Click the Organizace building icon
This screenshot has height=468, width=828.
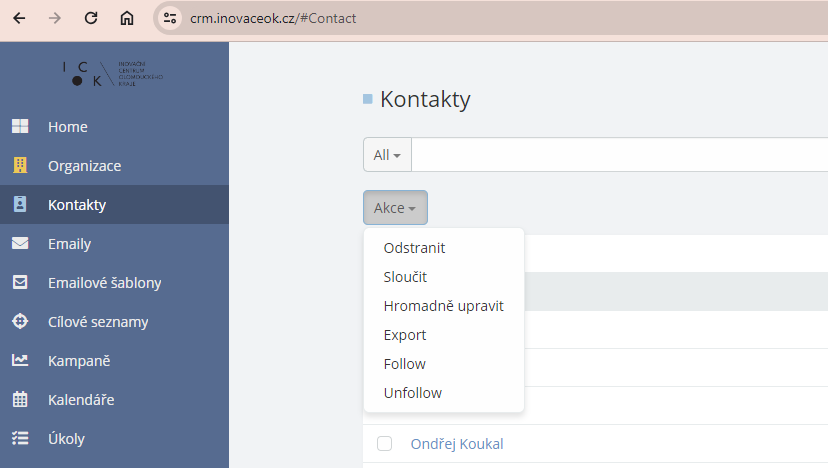(x=19, y=166)
